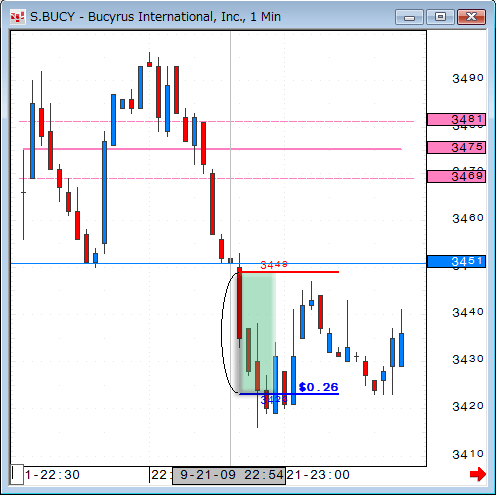Click the 3460 price axis label

[468, 218]
